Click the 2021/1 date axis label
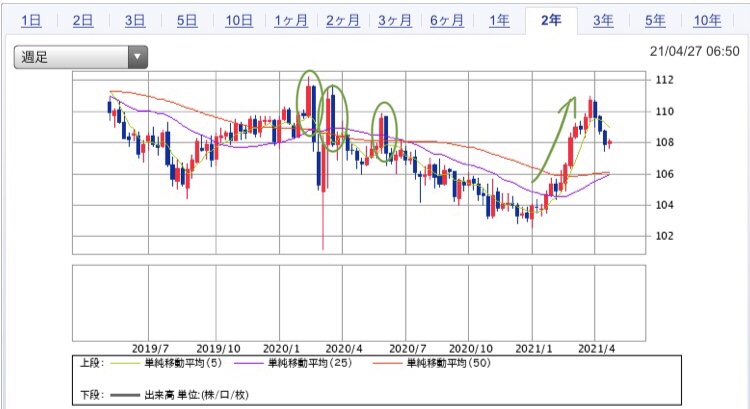Screen dimensions: 750x409 (x=534, y=349)
